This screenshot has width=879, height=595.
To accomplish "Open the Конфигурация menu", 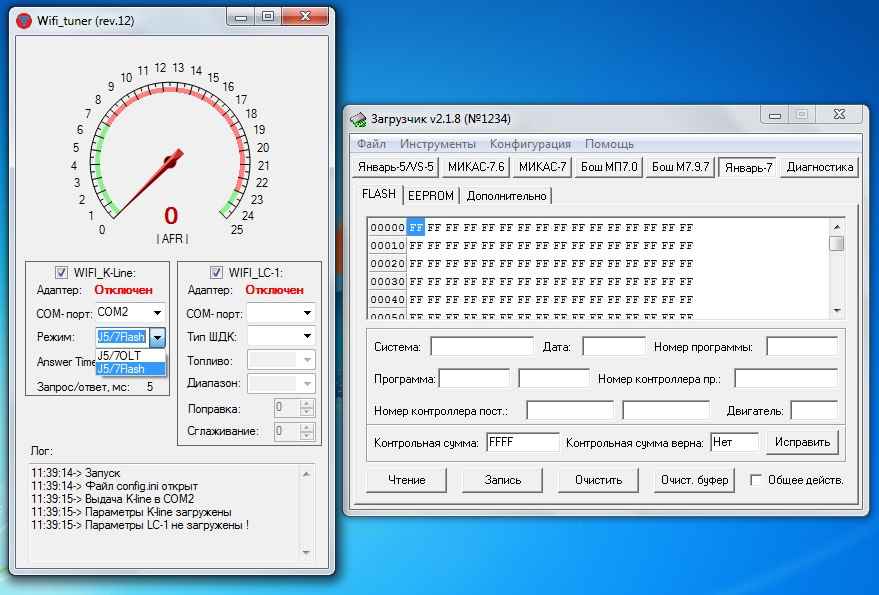I will (530, 144).
